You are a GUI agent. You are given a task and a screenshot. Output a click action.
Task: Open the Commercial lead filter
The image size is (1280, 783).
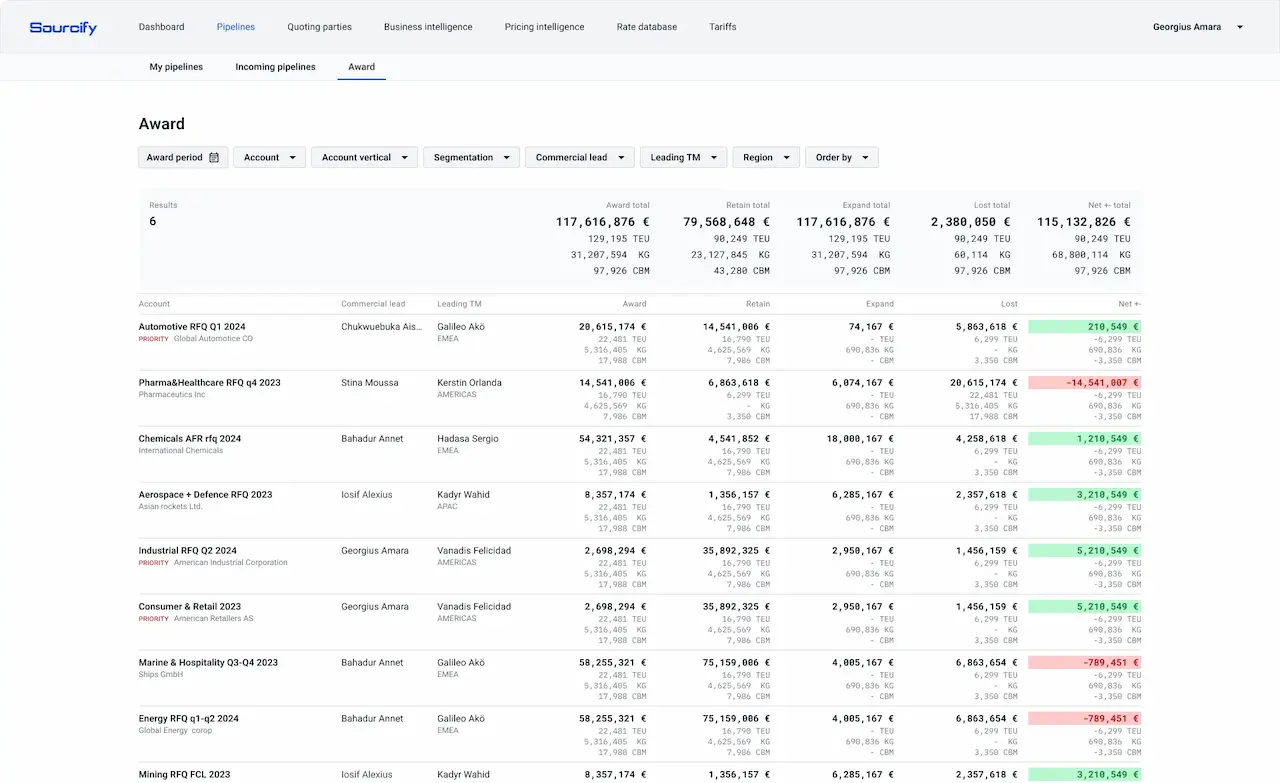[x=579, y=157]
